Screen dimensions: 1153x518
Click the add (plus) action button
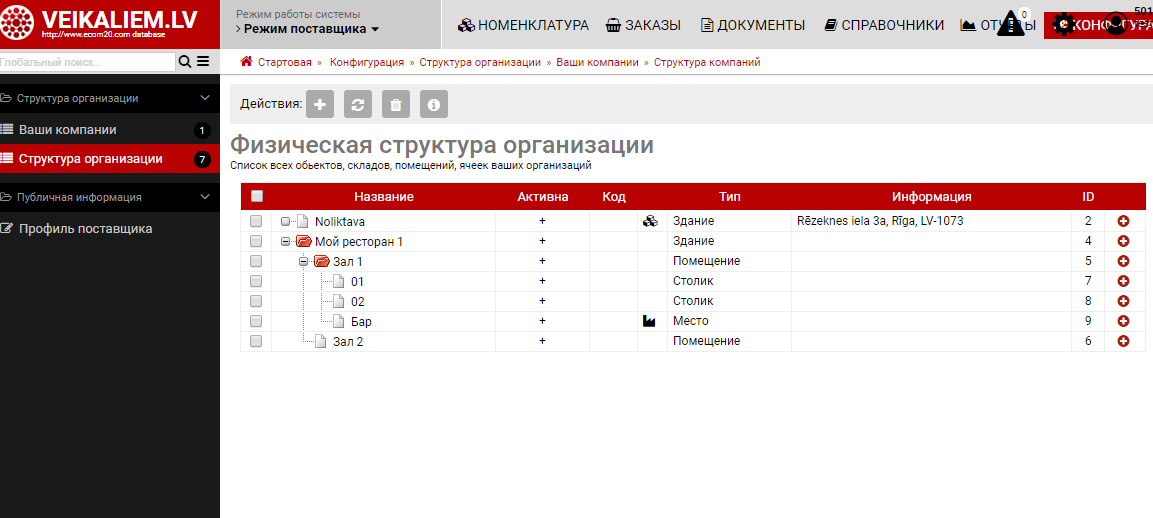320,104
